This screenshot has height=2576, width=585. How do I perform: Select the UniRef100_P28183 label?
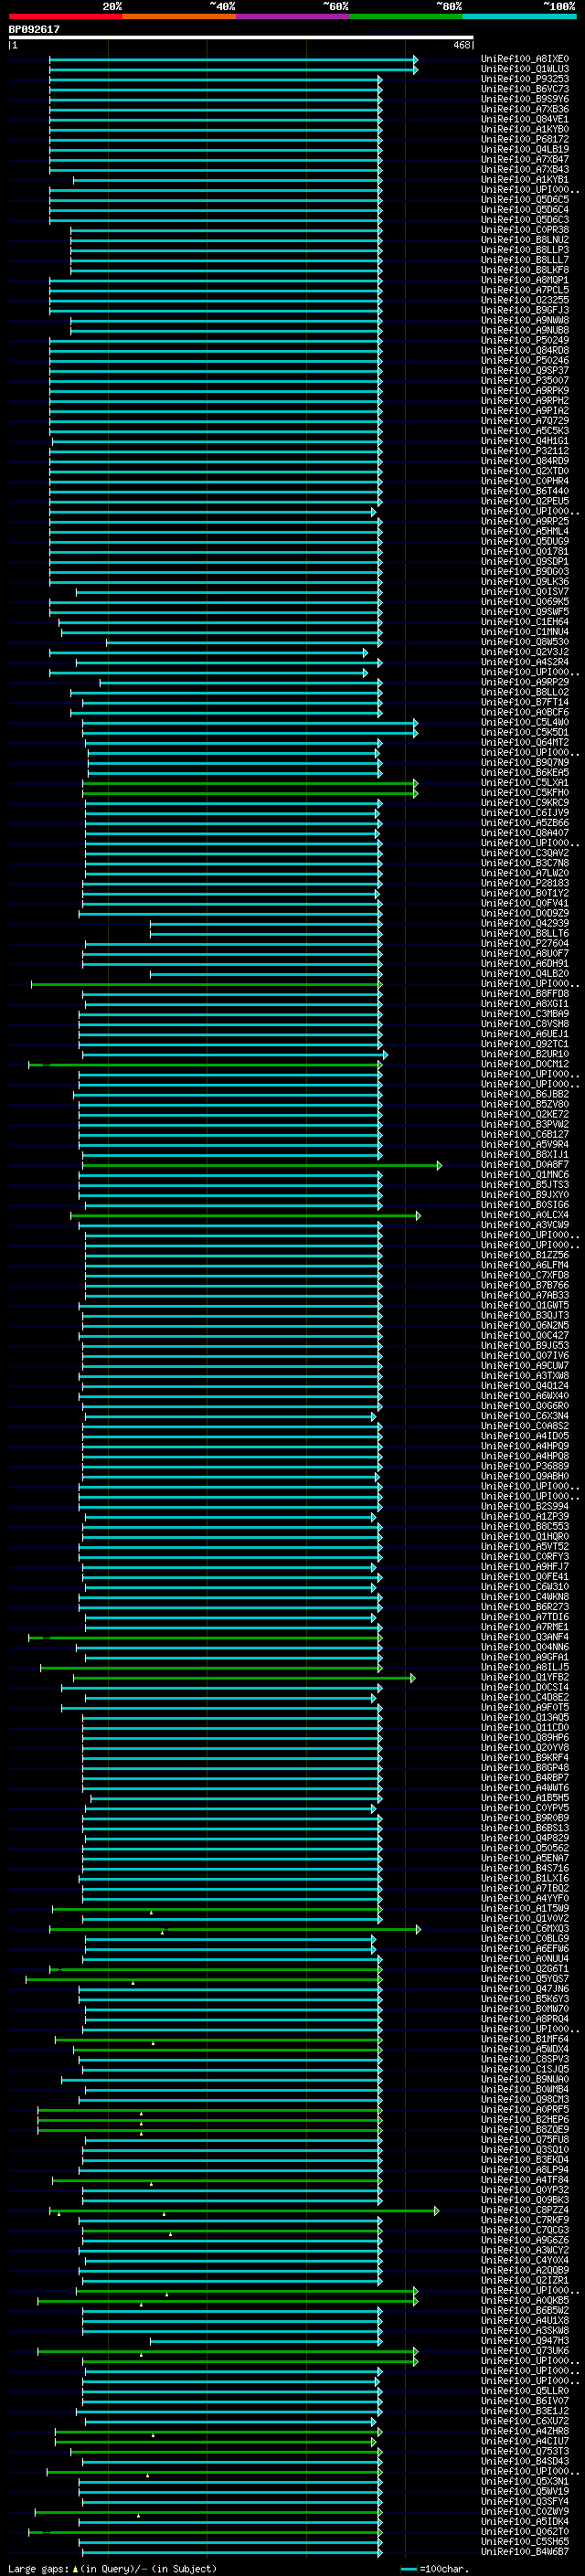pyautogui.click(x=525, y=883)
